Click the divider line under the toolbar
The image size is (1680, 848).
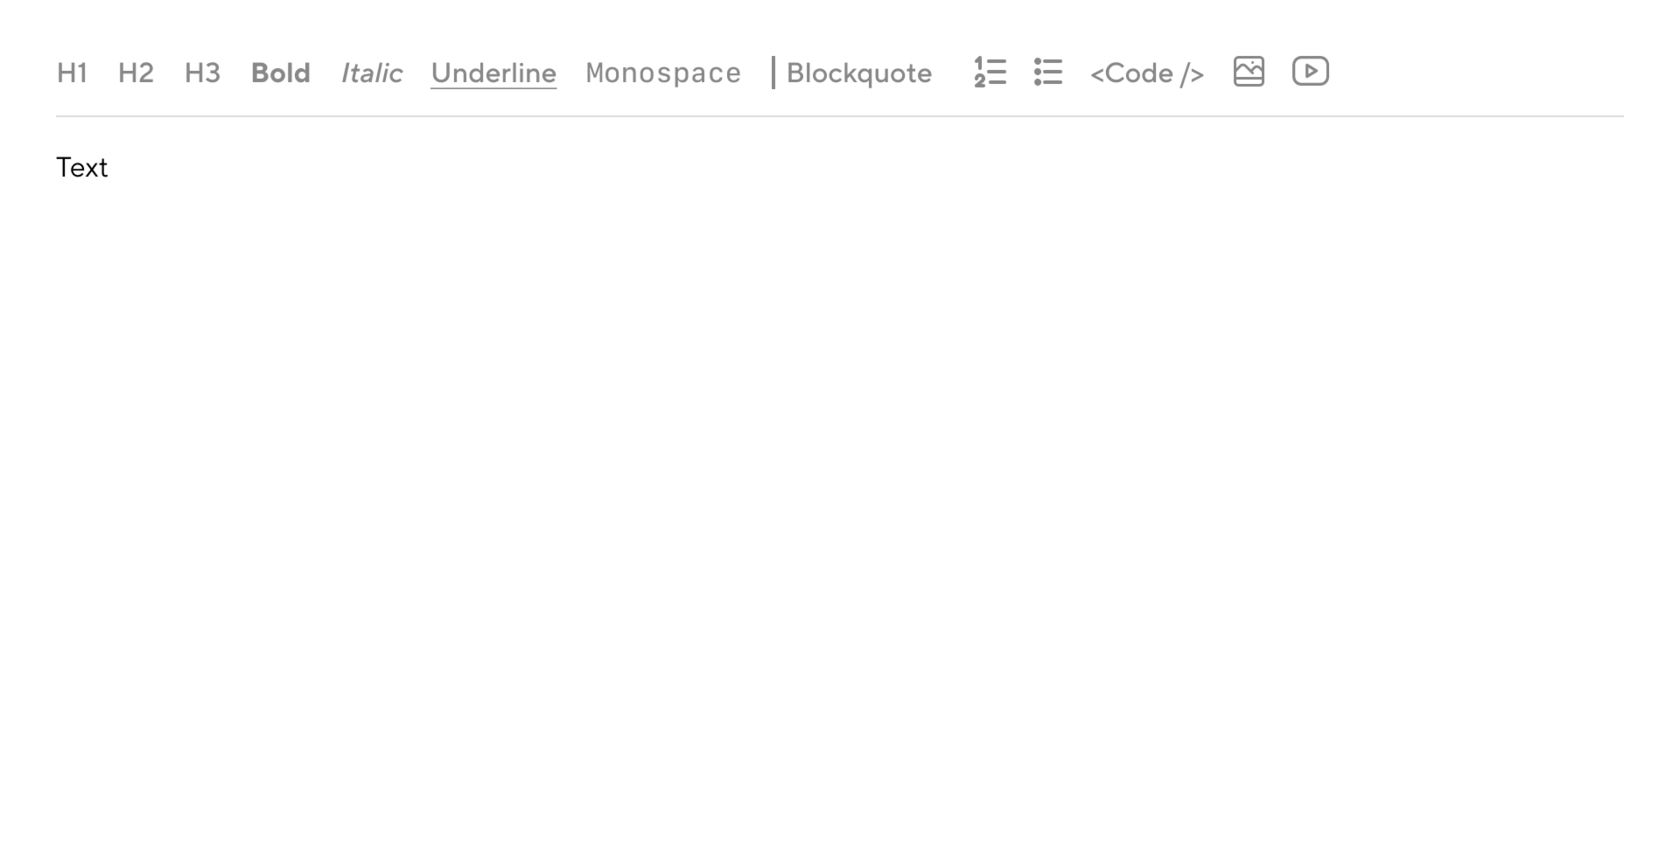pos(840,116)
